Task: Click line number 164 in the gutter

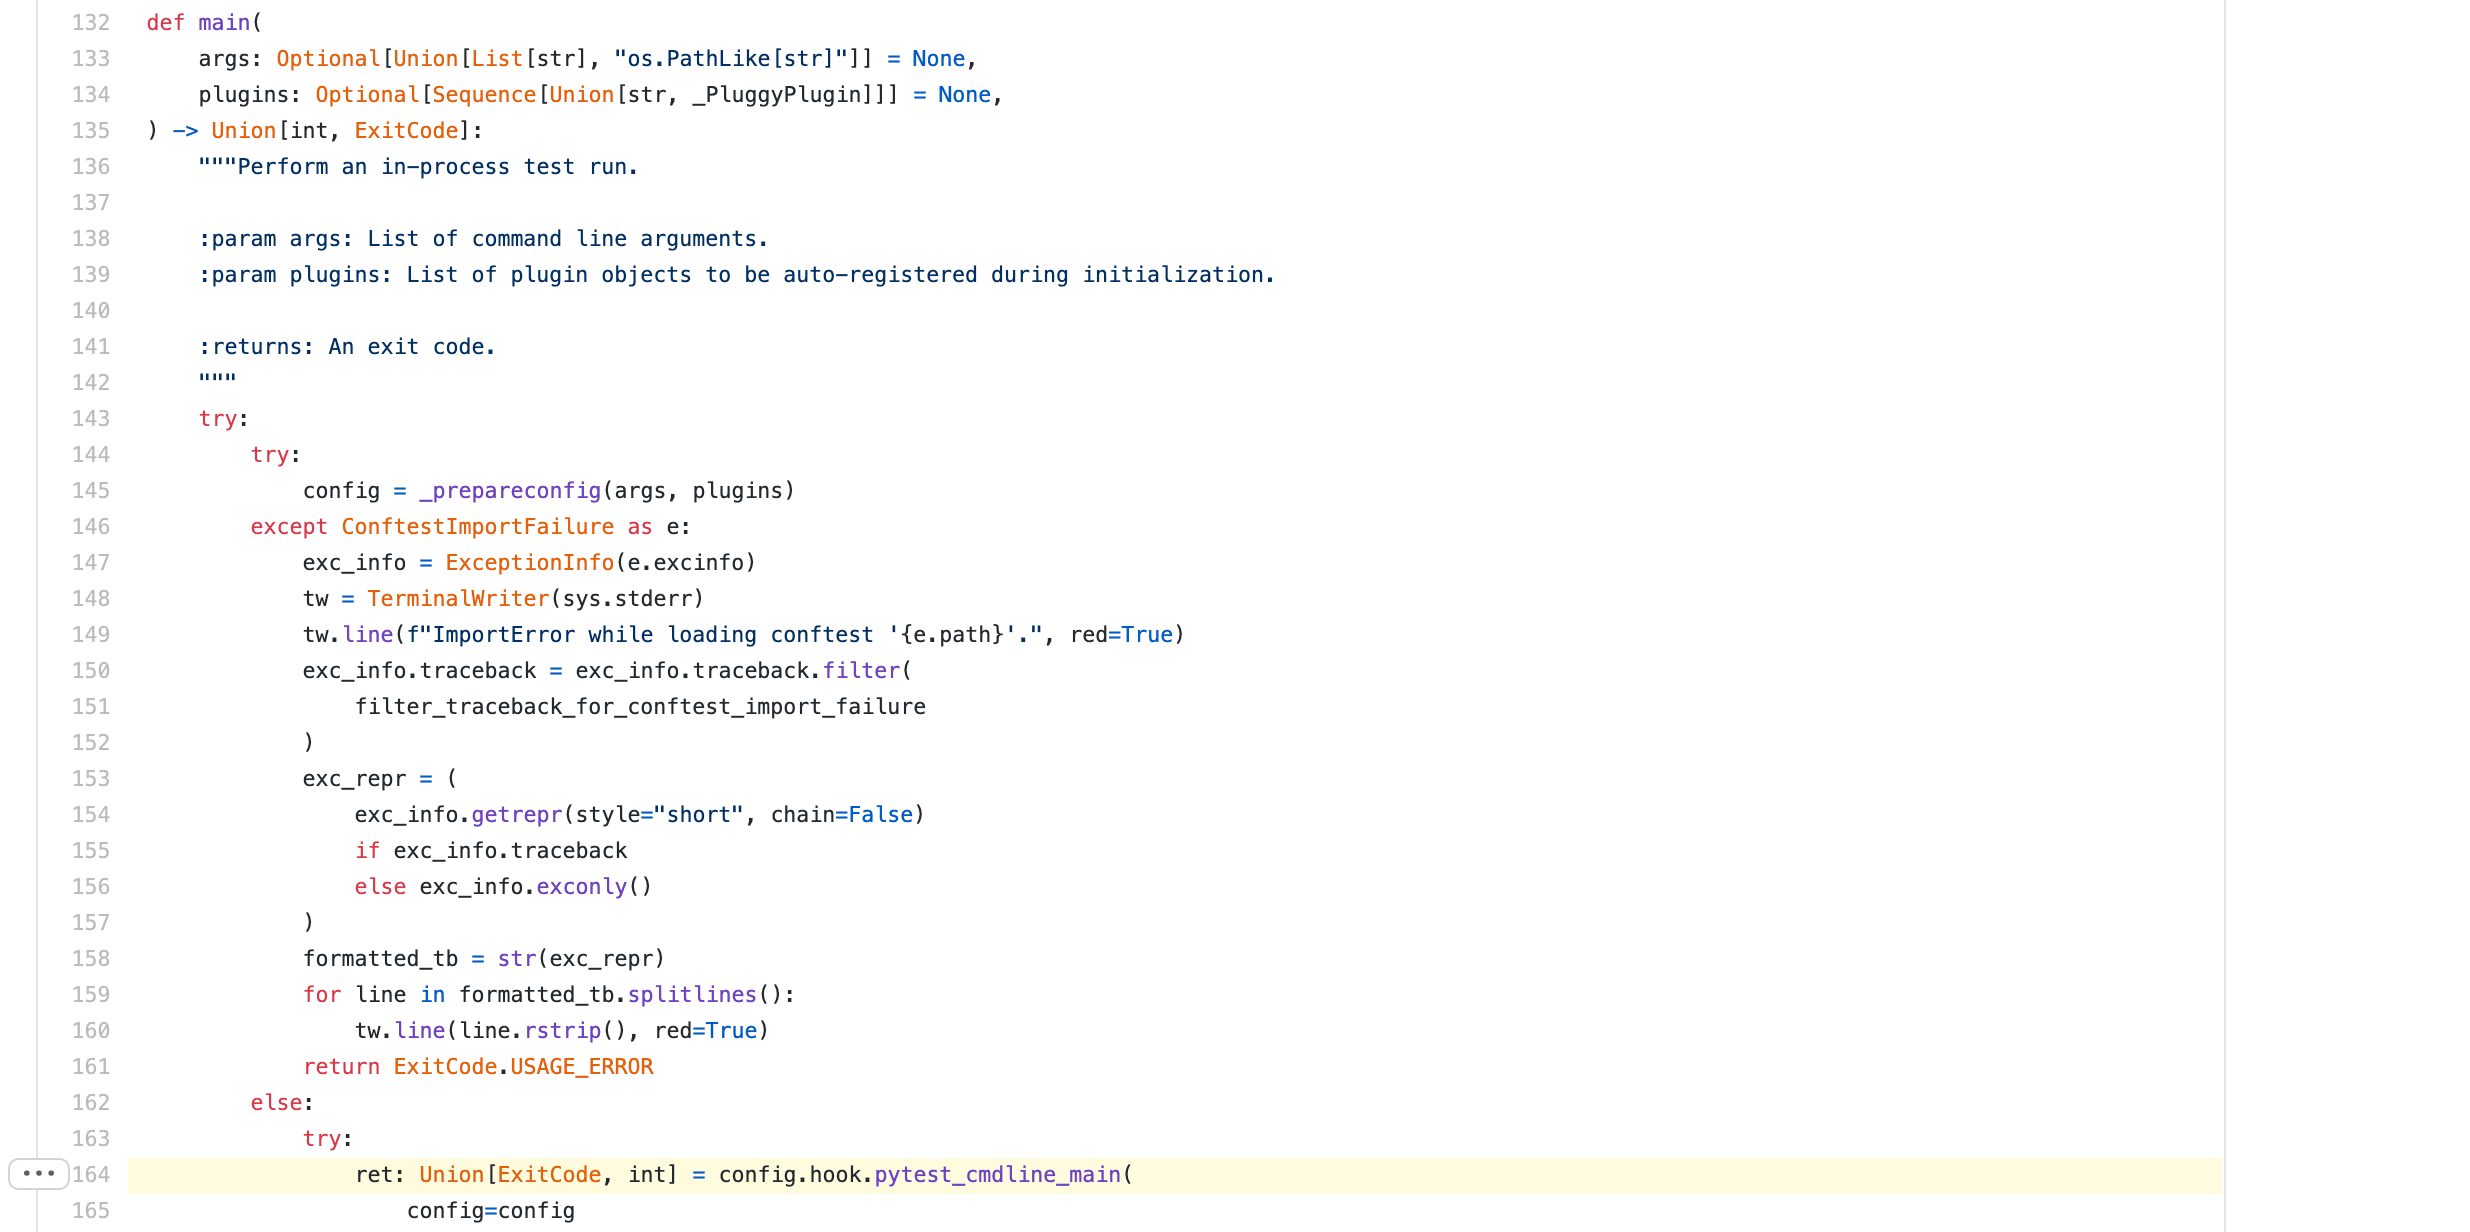Action: point(90,1174)
